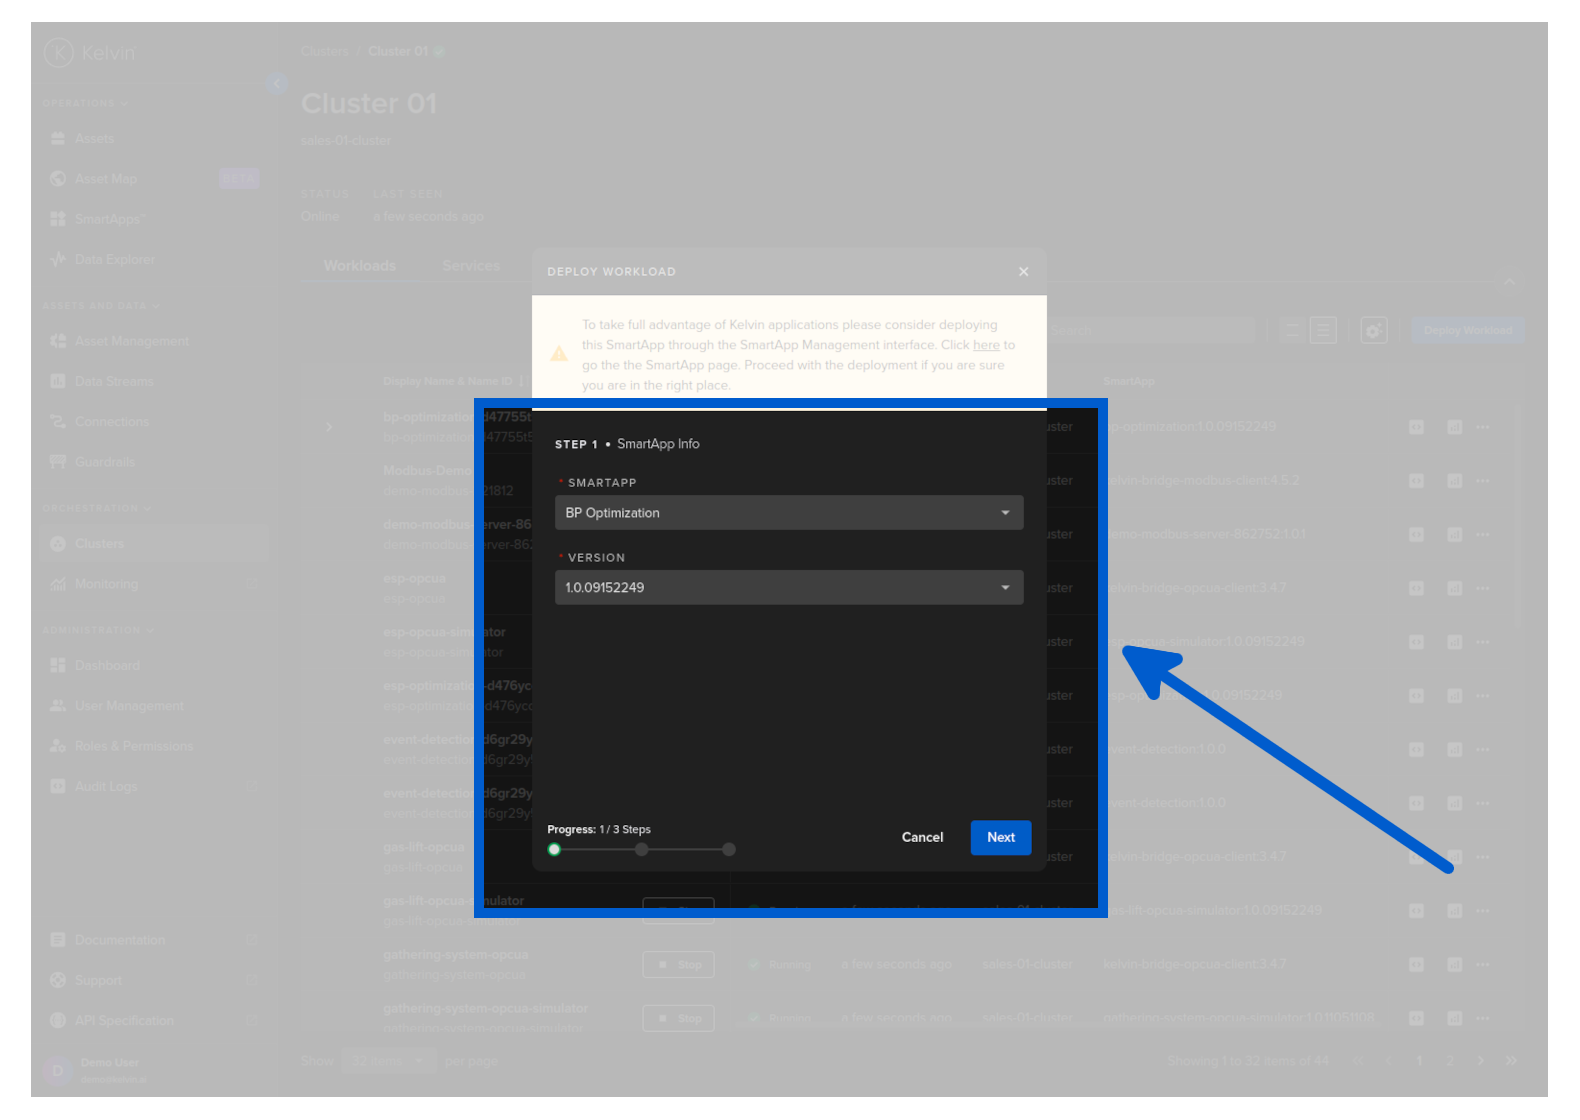The width and height of the screenshot is (1580, 1120).
Task: Close the Deploy Workload dialog with X
Action: click(x=1023, y=272)
